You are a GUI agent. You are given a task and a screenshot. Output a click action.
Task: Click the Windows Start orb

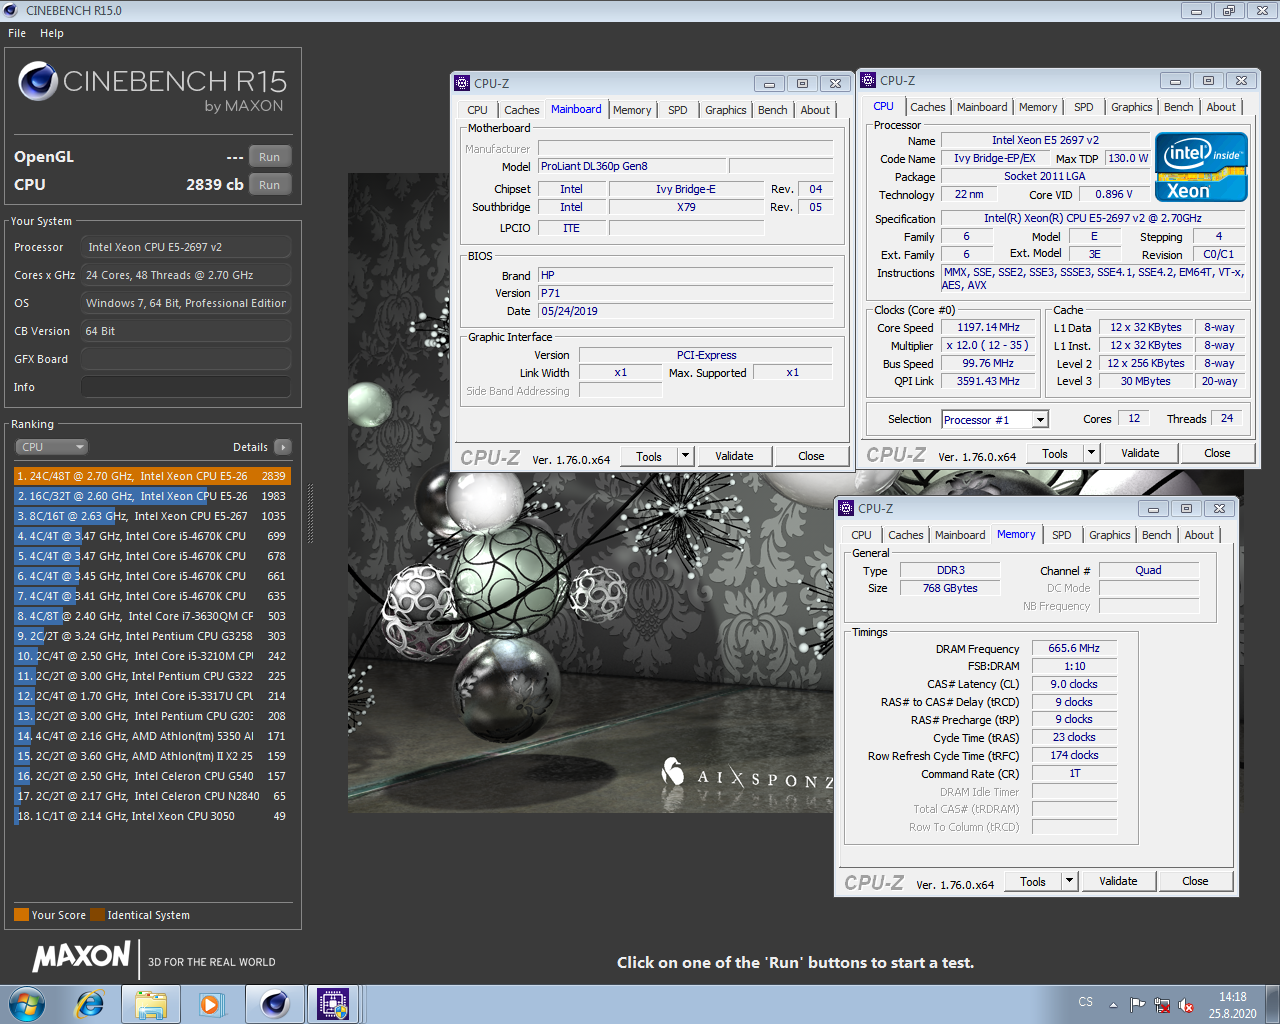27,1004
